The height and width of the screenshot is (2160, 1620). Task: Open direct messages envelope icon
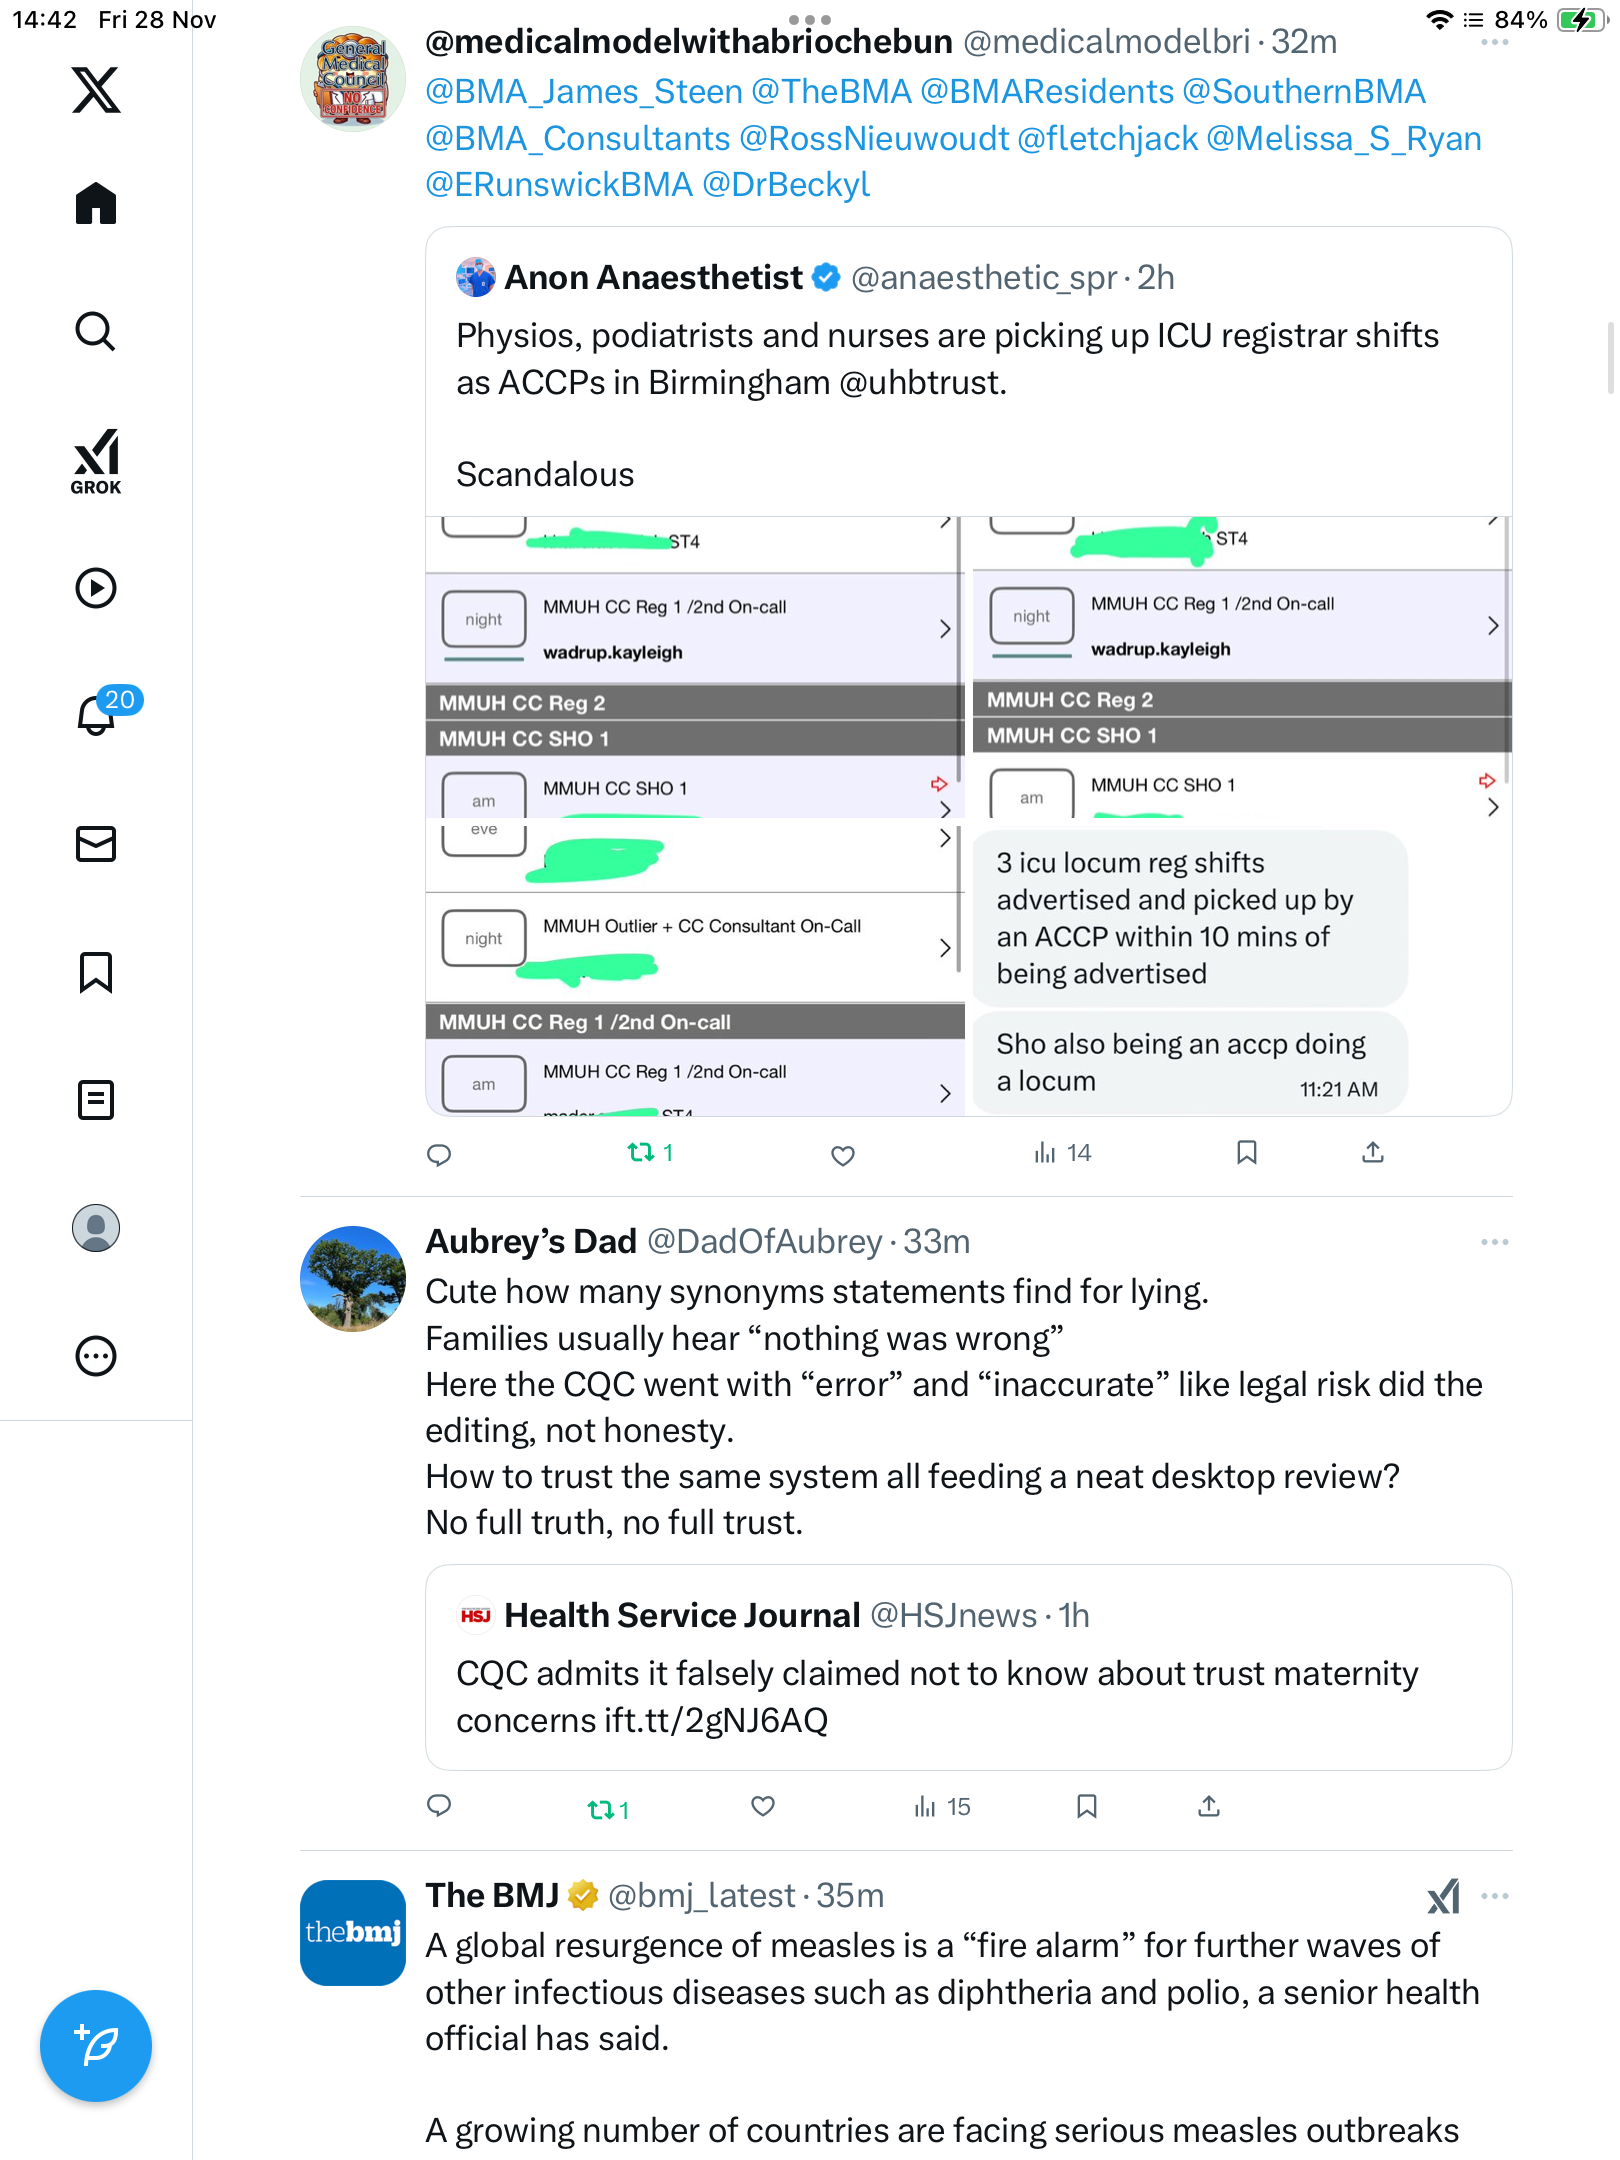click(96, 844)
